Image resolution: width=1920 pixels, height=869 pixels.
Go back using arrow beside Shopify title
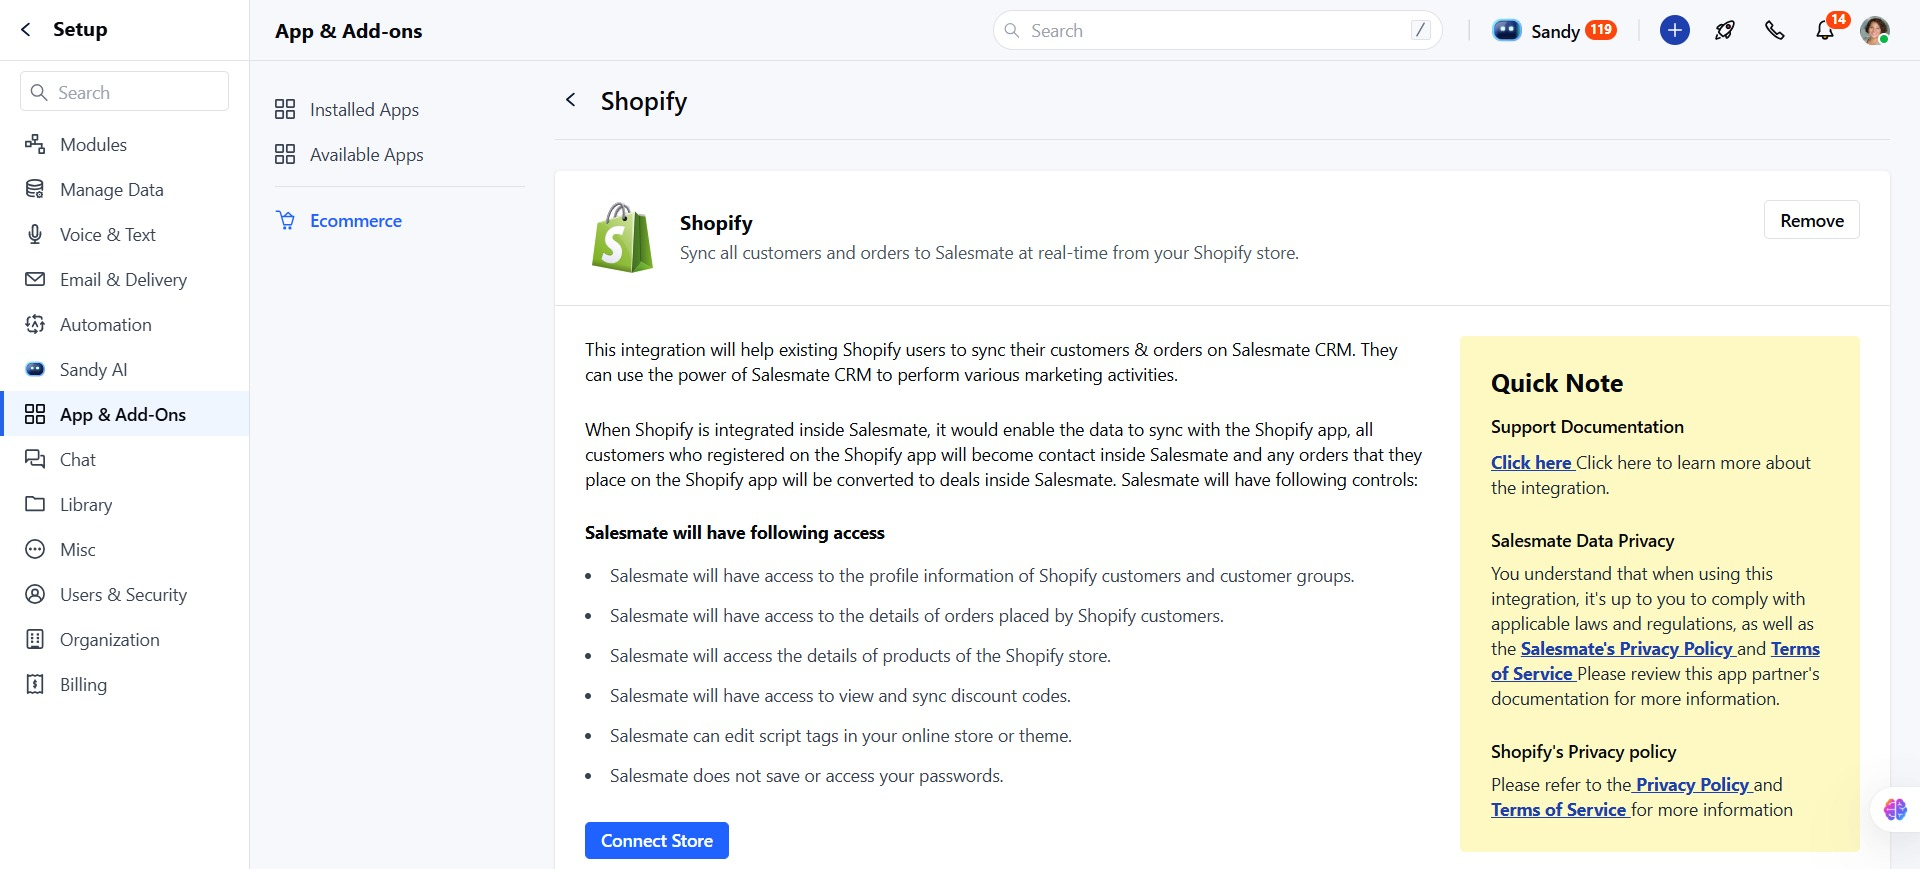[571, 100]
